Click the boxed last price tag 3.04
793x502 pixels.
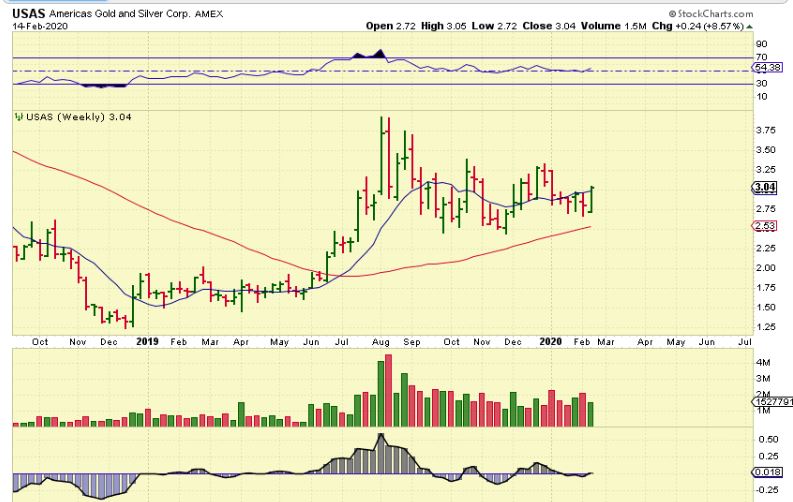coord(765,188)
